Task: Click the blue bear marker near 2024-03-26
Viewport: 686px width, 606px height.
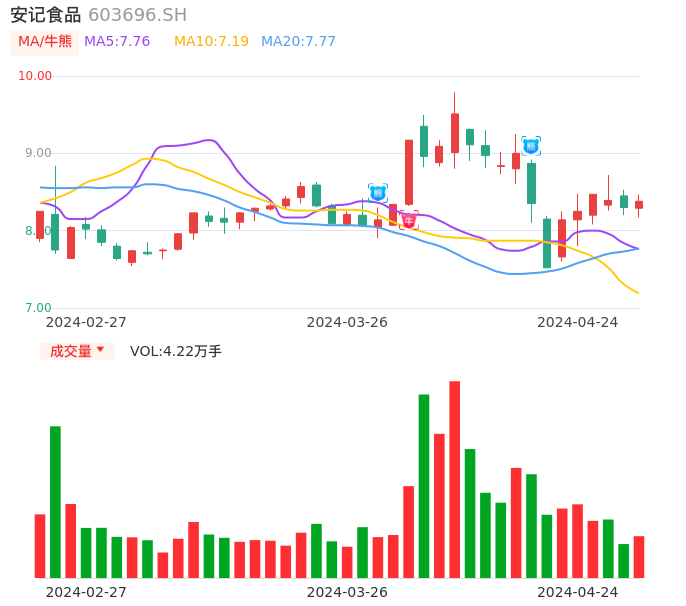Action: click(x=377, y=192)
